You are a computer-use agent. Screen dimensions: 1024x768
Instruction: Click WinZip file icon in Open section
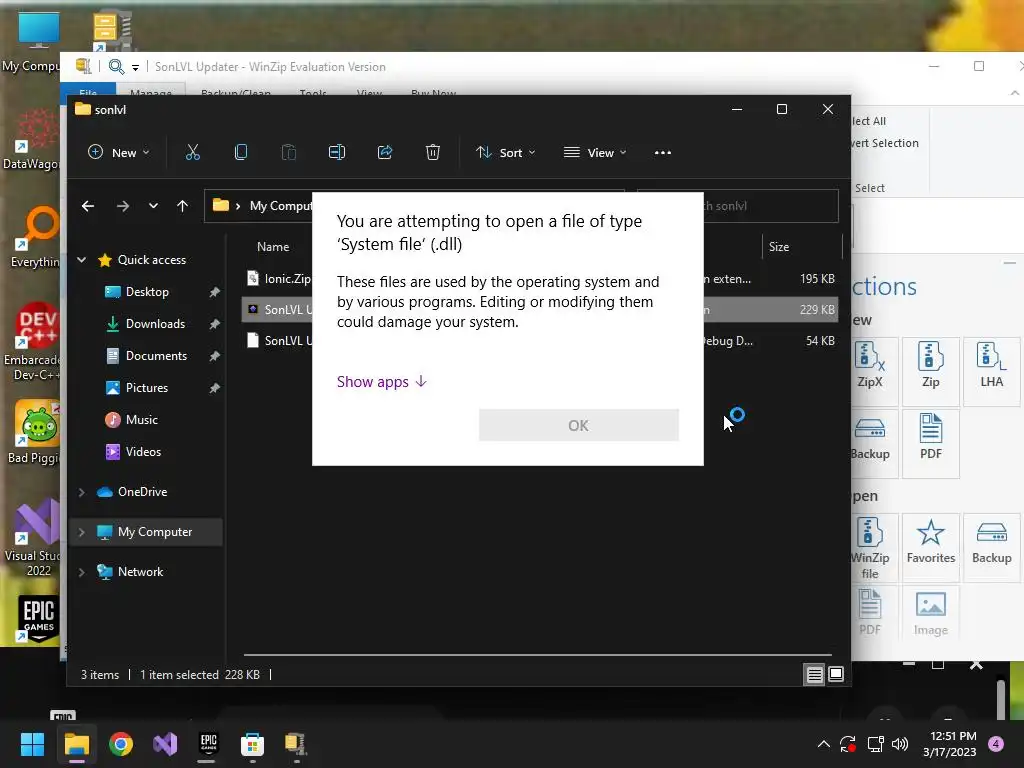coord(871,547)
